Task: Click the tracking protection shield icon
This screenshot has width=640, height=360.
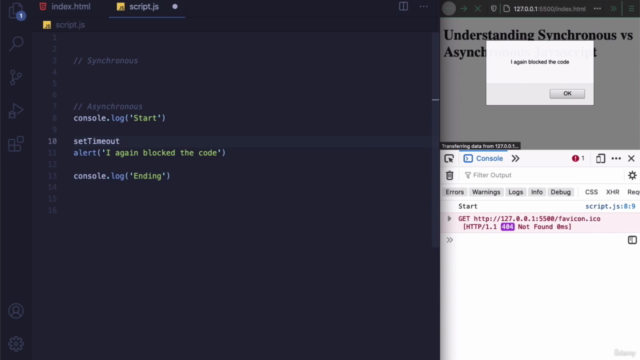Action: pos(493,9)
